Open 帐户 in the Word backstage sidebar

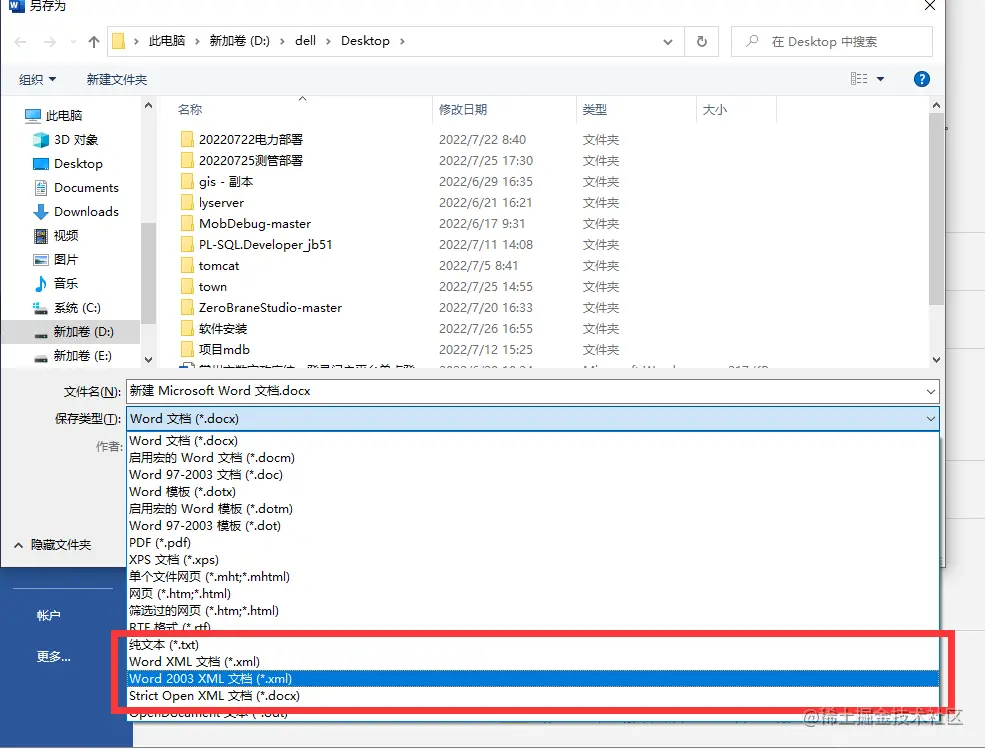tap(48, 615)
